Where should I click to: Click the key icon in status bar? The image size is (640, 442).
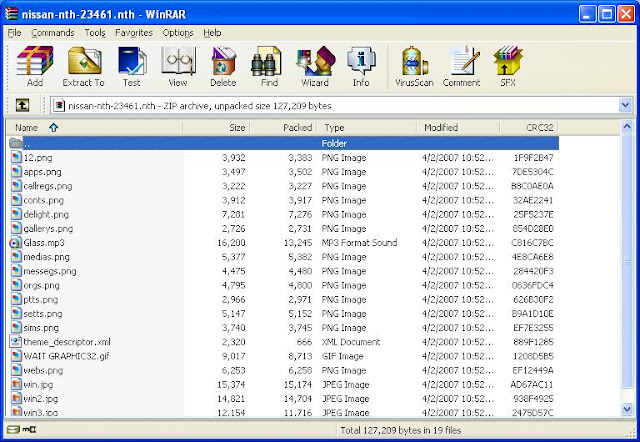coord(29,430)
